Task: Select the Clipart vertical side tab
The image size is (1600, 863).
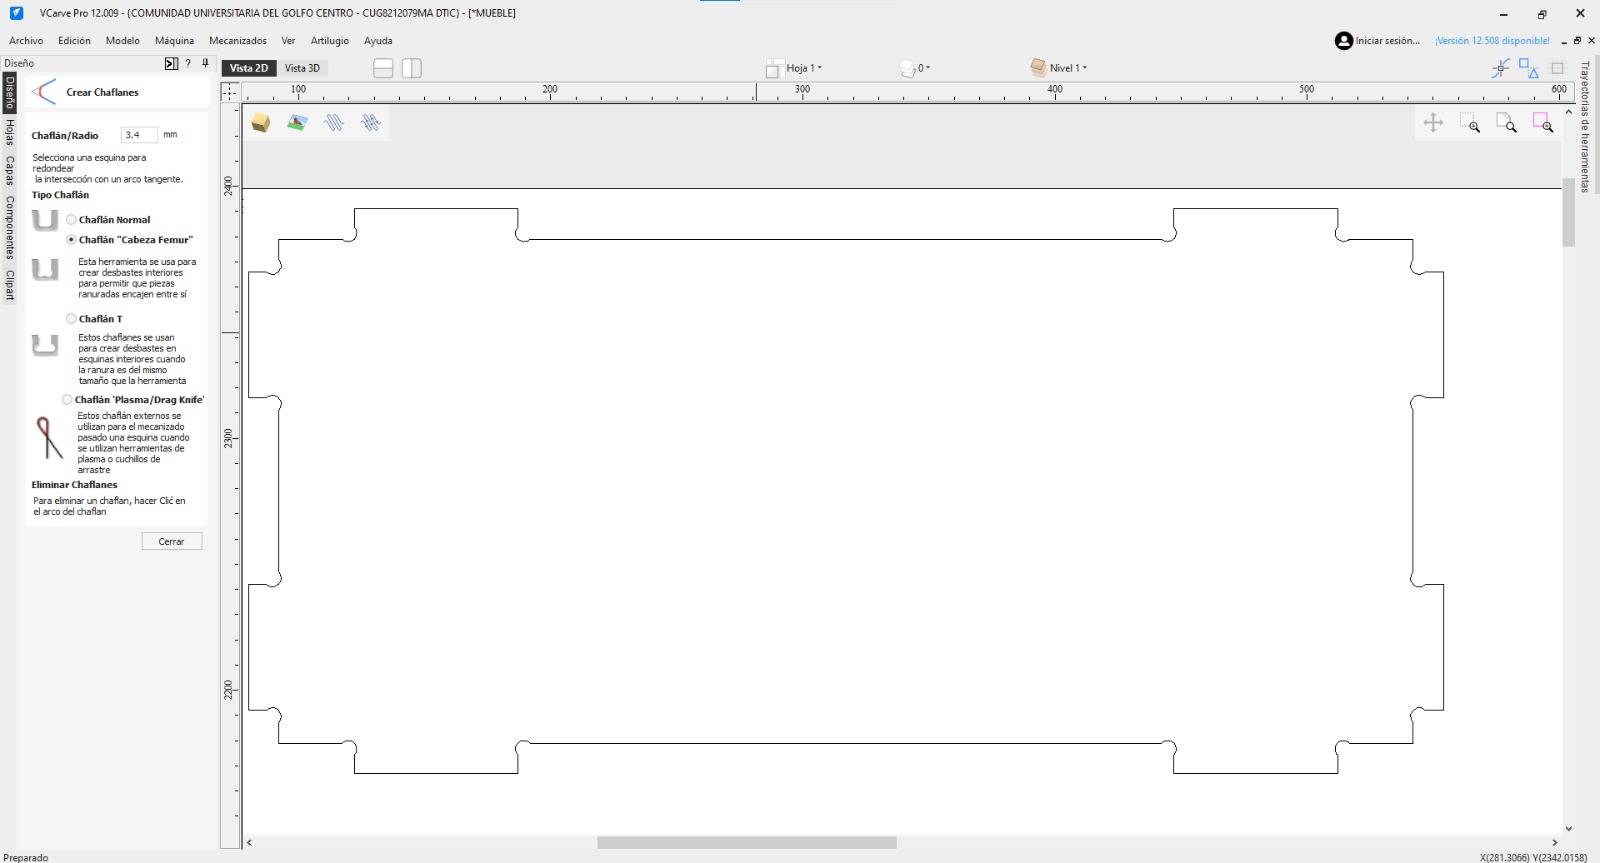Action: tap(9, 285)
